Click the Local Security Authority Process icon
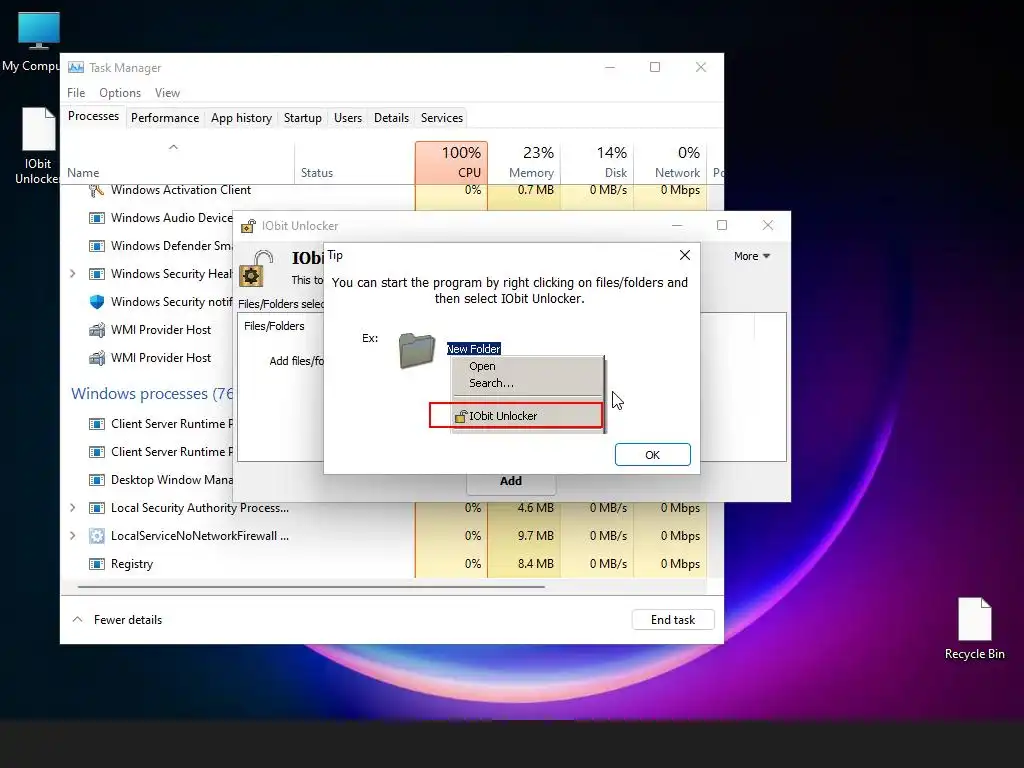 click(97, 508)
